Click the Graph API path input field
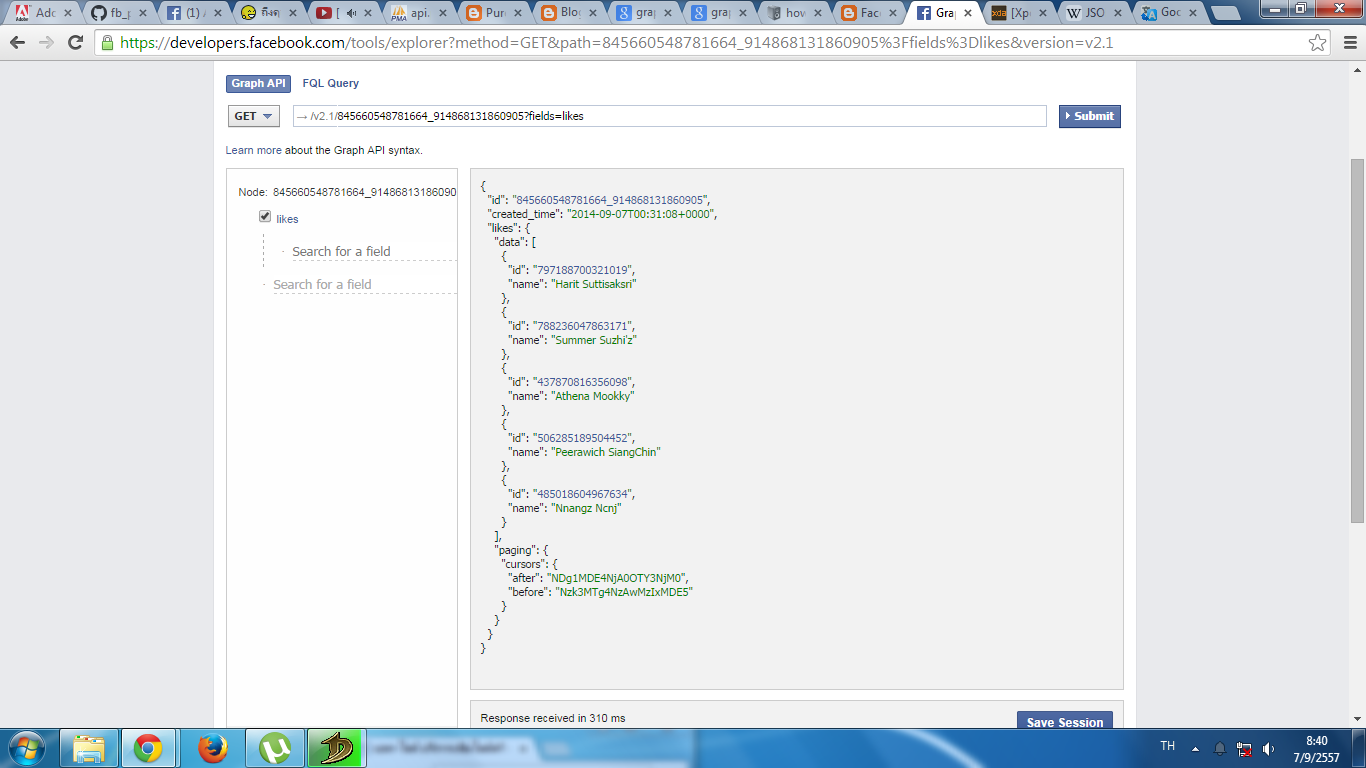This screenshot has height=768, width=1366. pos(669,116)
